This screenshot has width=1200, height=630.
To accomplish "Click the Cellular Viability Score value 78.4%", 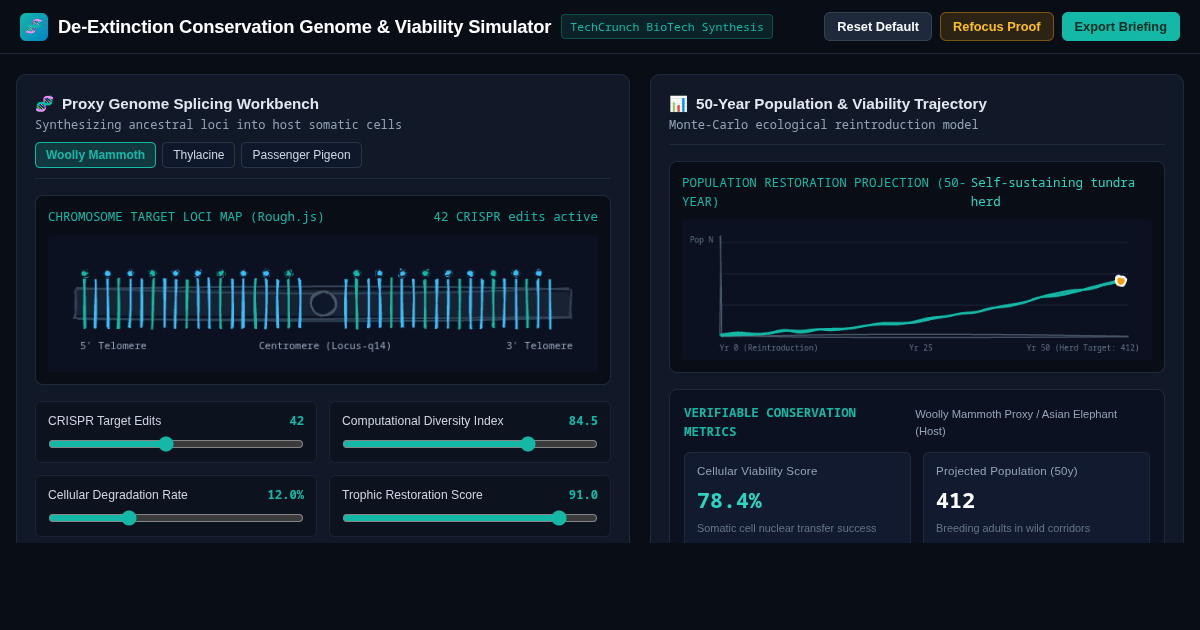I will click(729, 500).
